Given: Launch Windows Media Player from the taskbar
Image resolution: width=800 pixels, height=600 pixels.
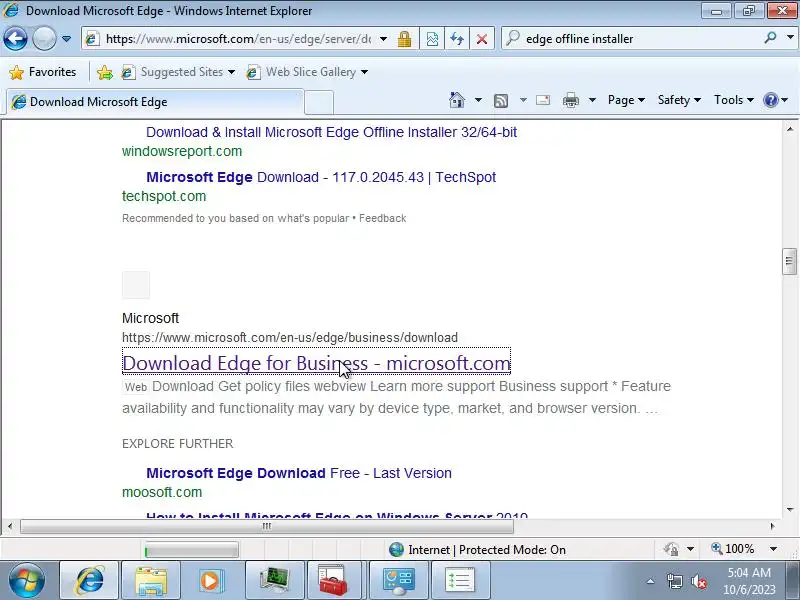Looking at the screenshot, I should pos(213,581).
